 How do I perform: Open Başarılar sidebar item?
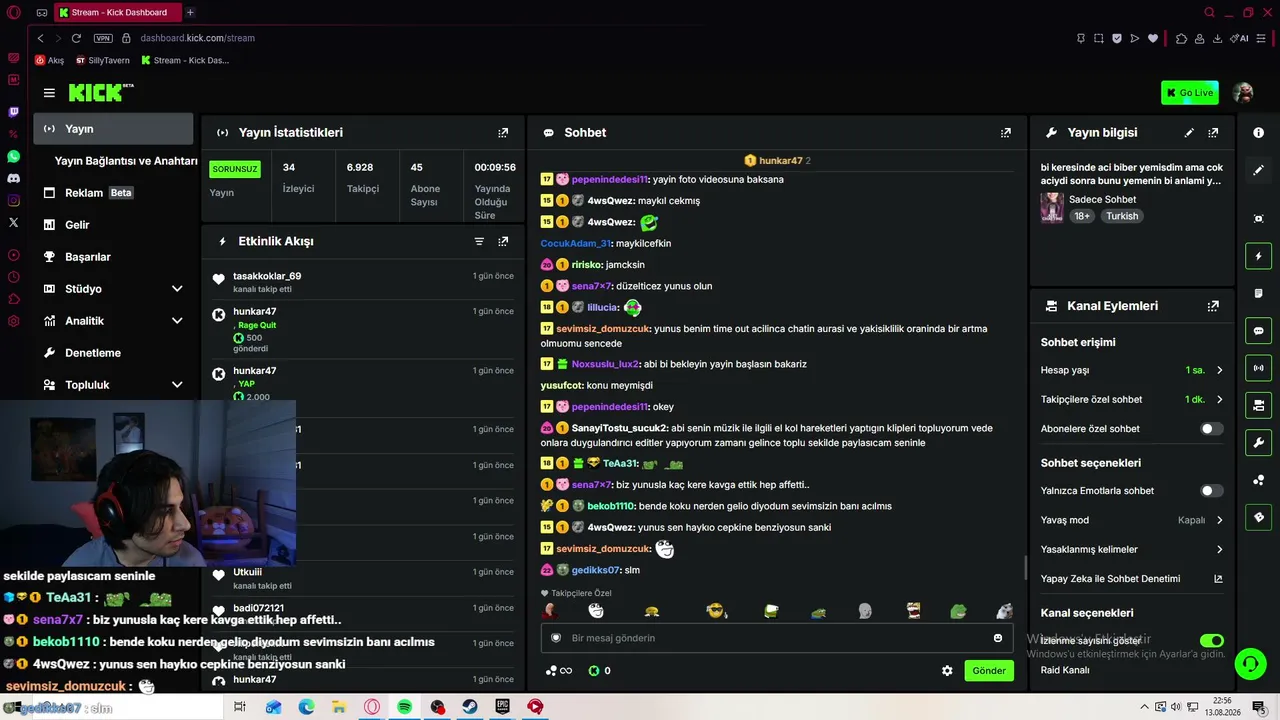(x=113, y=257)
